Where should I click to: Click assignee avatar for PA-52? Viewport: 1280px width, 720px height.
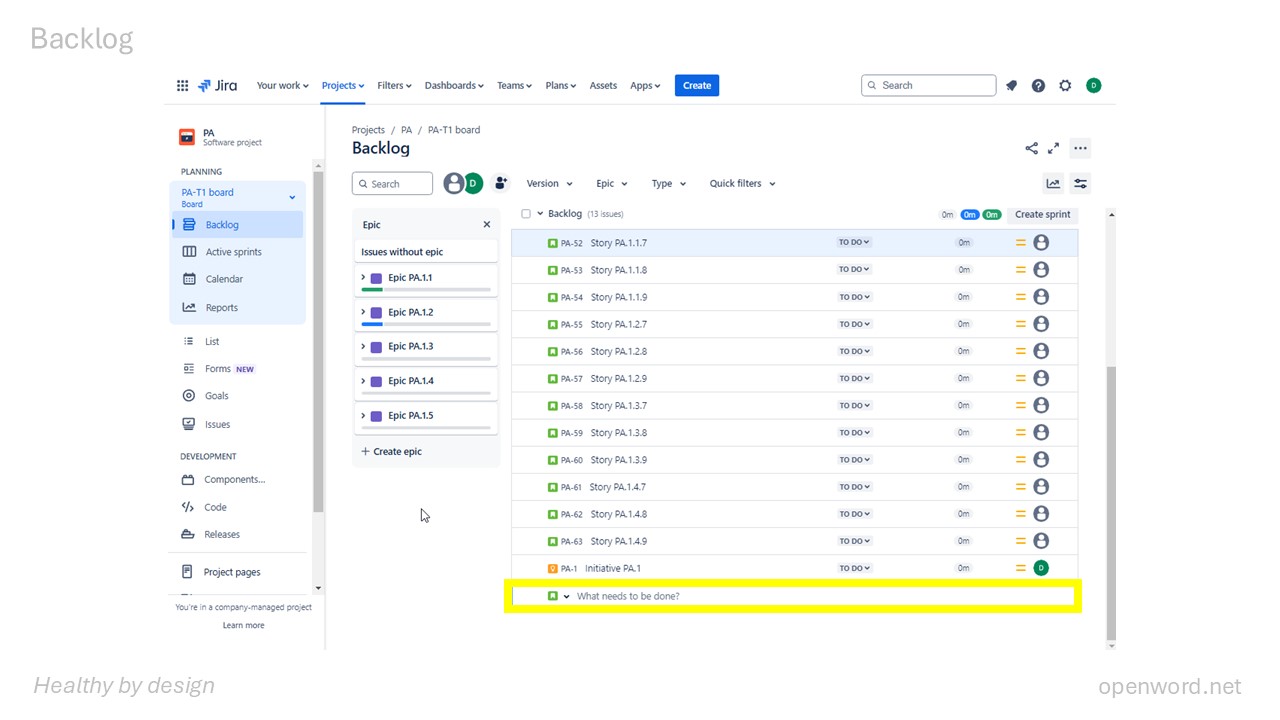1041,243
